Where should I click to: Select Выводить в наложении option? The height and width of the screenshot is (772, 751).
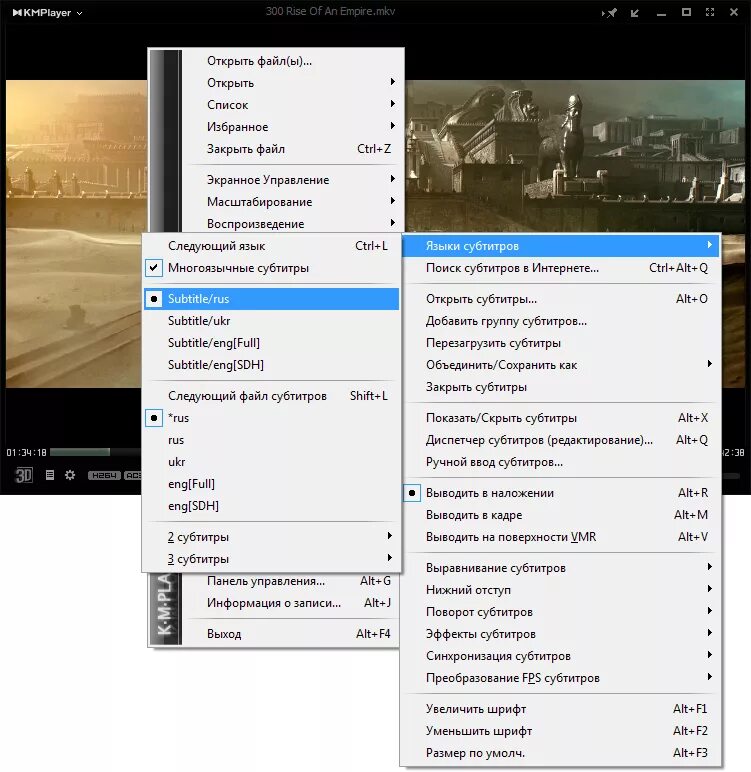(560, 493)
